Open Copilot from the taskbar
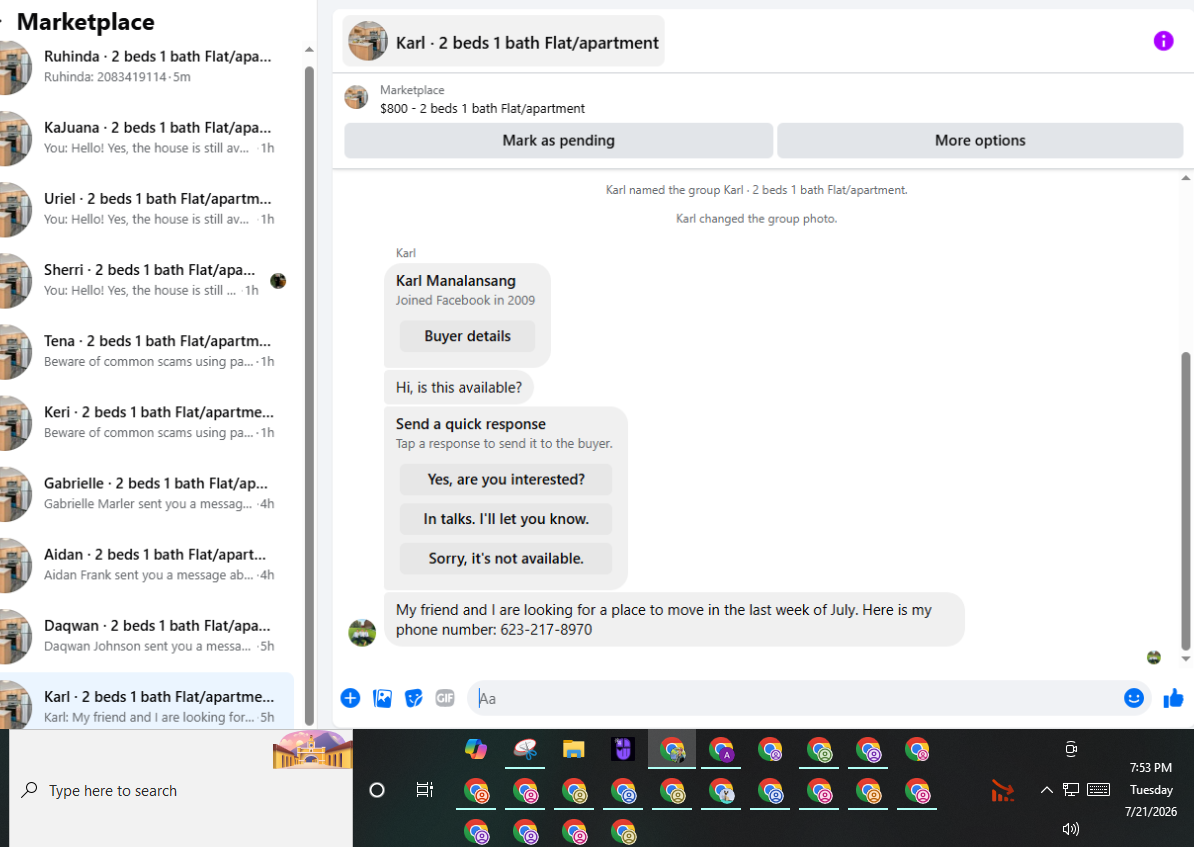 tap(476, 750)
